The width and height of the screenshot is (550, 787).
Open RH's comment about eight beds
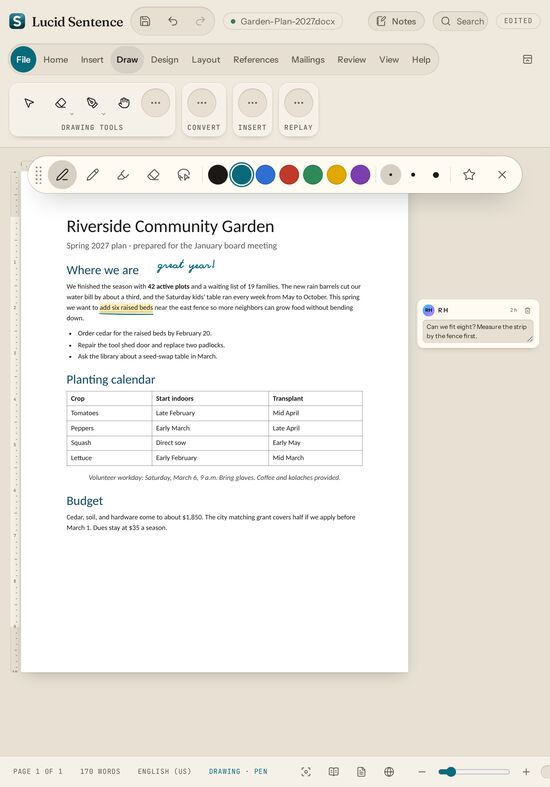point(478,331)
